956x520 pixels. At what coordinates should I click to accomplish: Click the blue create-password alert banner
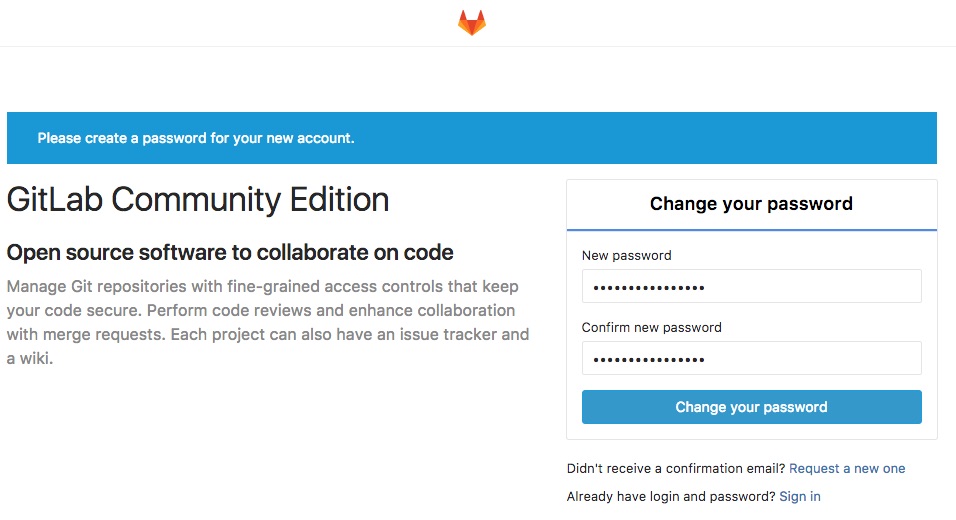(472, 138)
